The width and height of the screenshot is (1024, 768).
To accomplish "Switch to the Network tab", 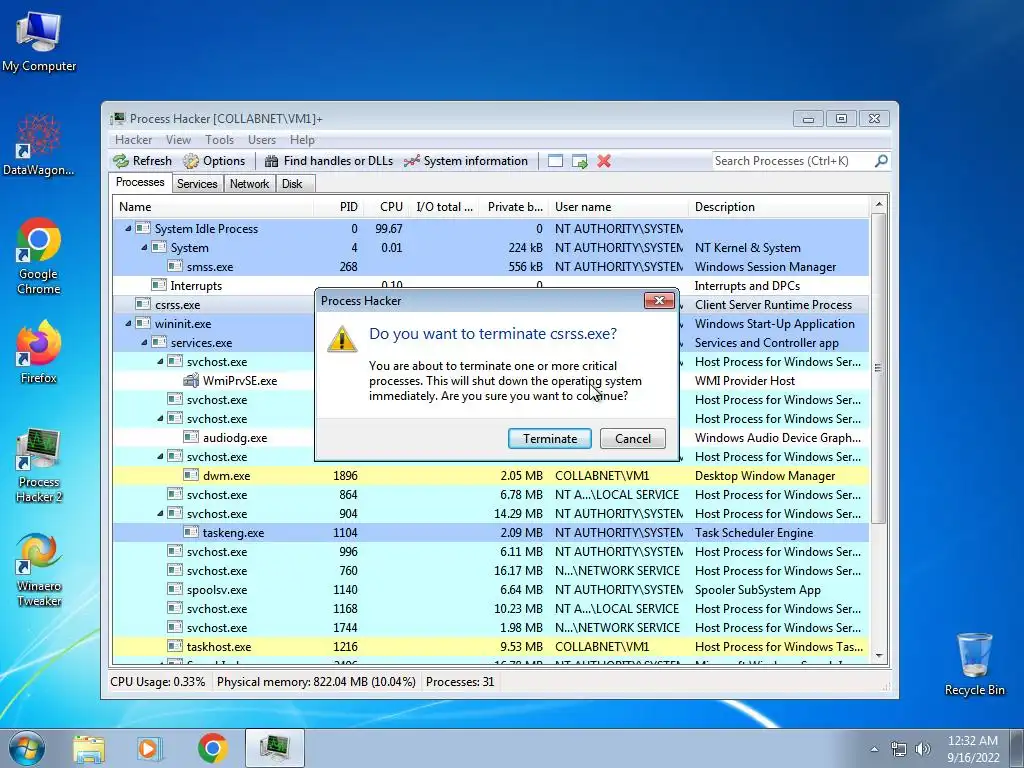I will tap(249, 184).
